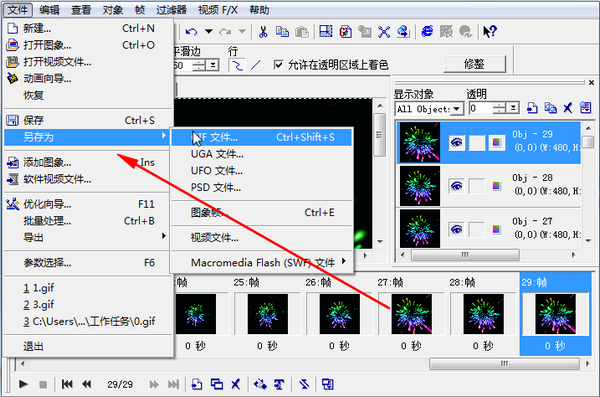Select frame 25 thumbnail
The width and height of the screenshot is (600, 397).
click(267, 314)
